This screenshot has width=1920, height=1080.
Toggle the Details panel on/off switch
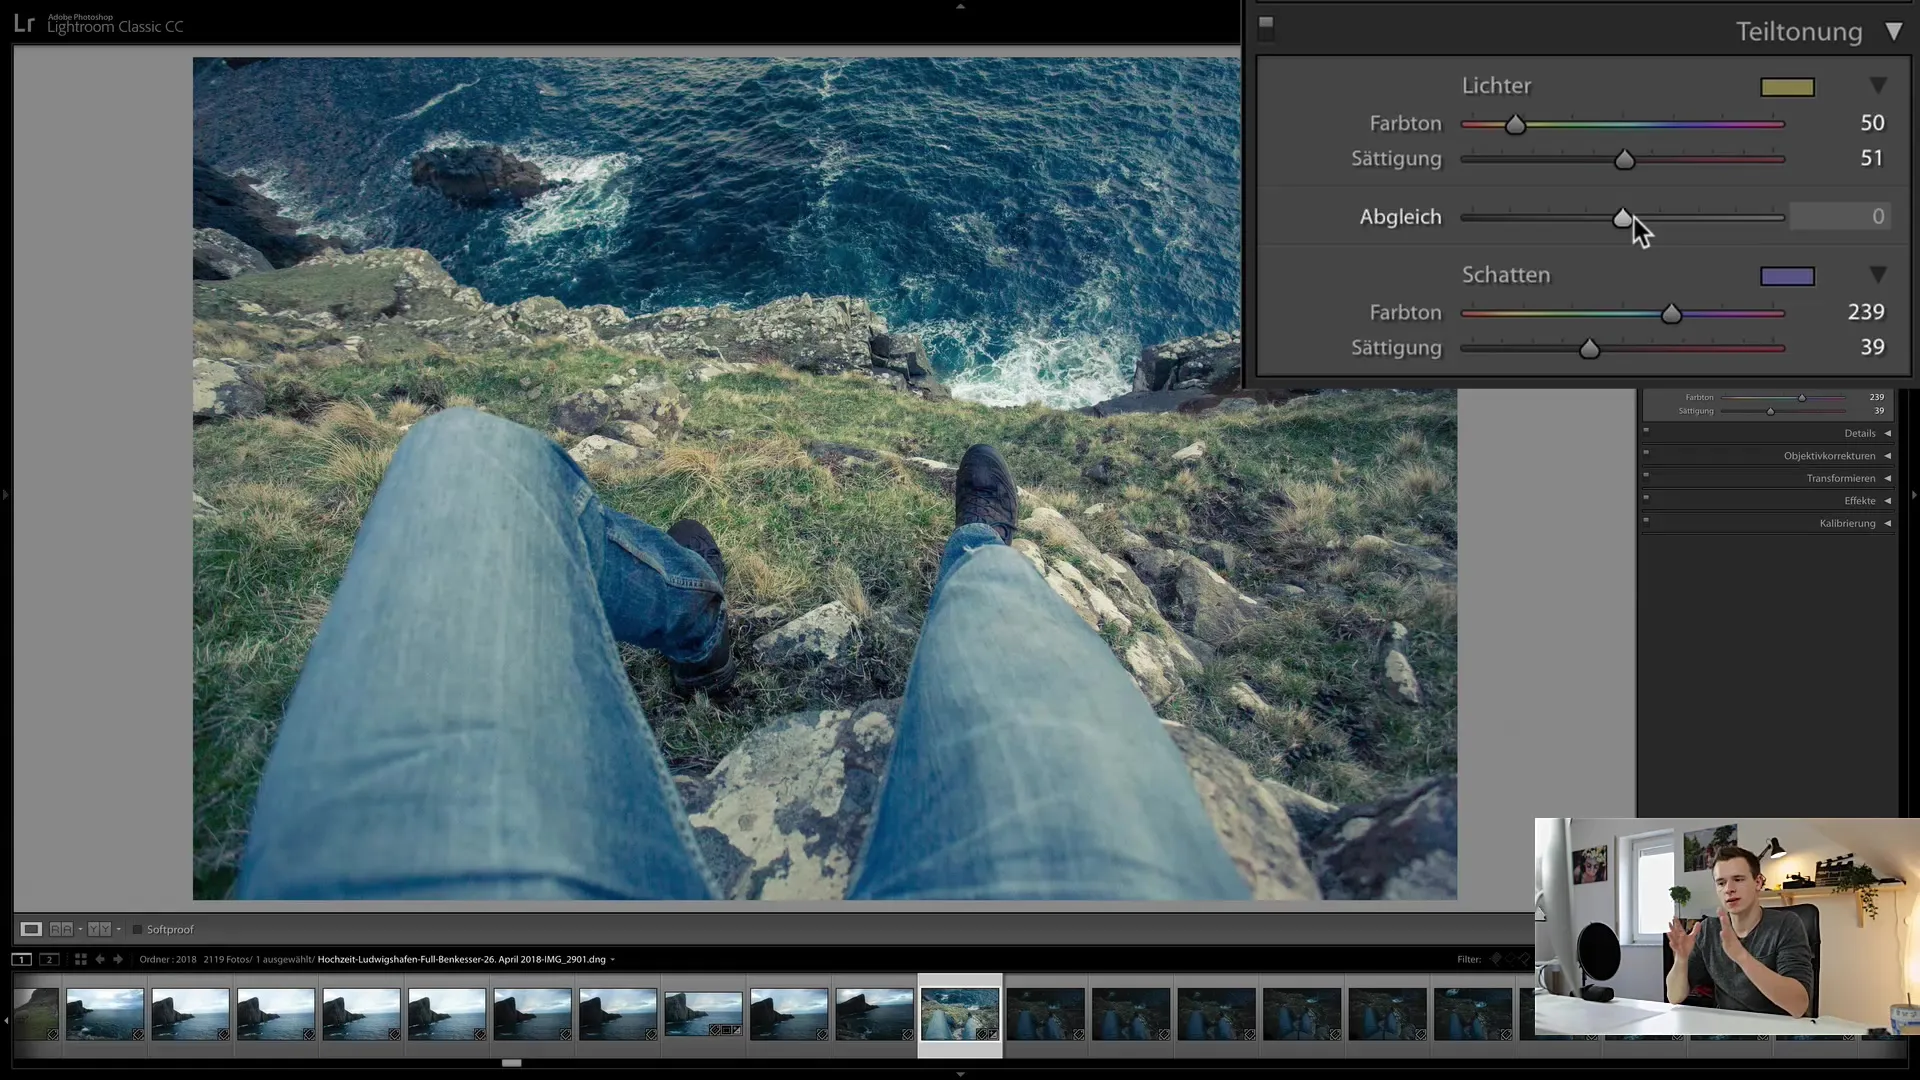coord(1646,430)
